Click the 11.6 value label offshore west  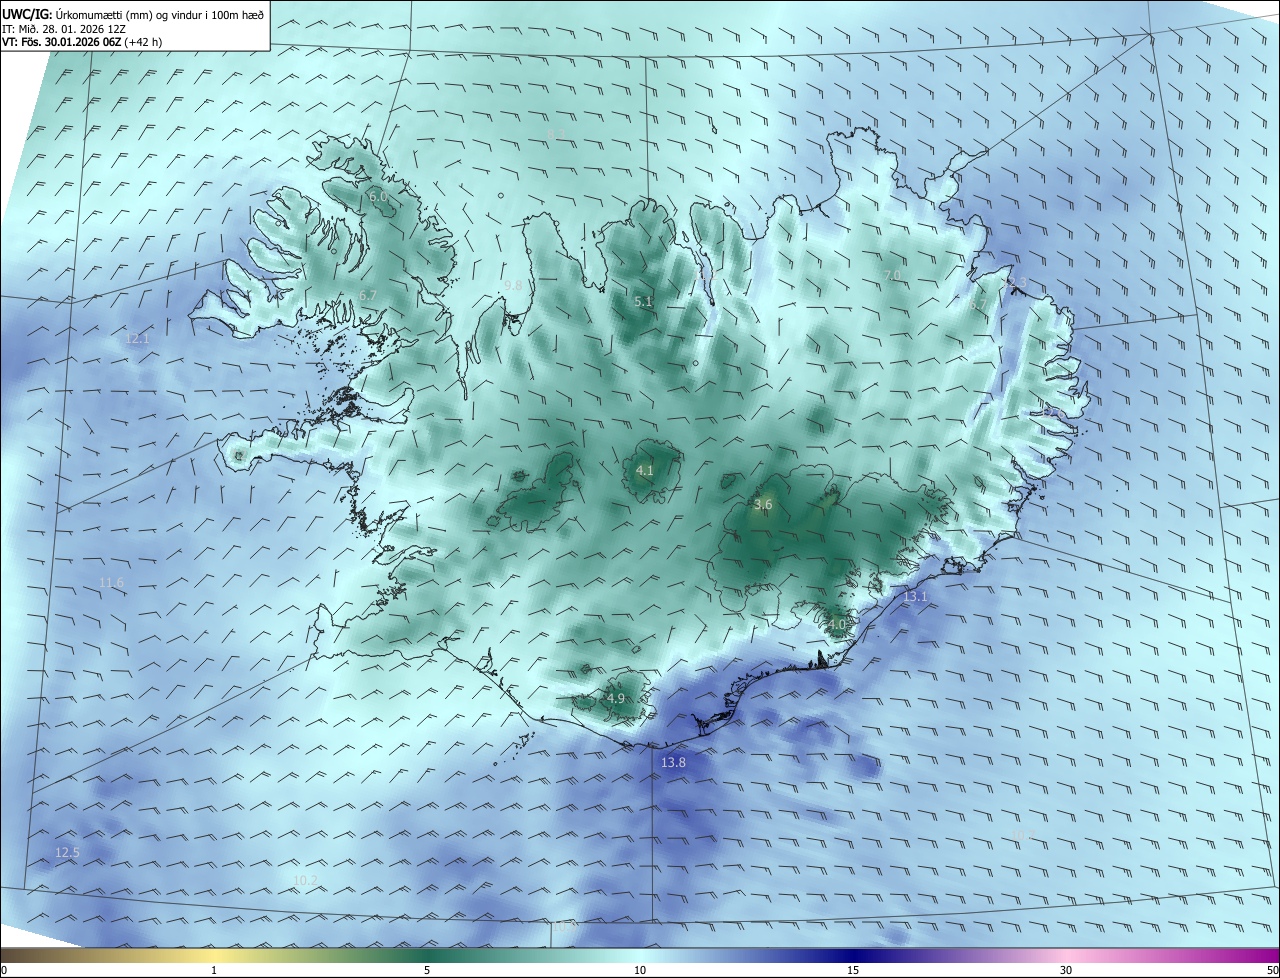pos(112,582)
